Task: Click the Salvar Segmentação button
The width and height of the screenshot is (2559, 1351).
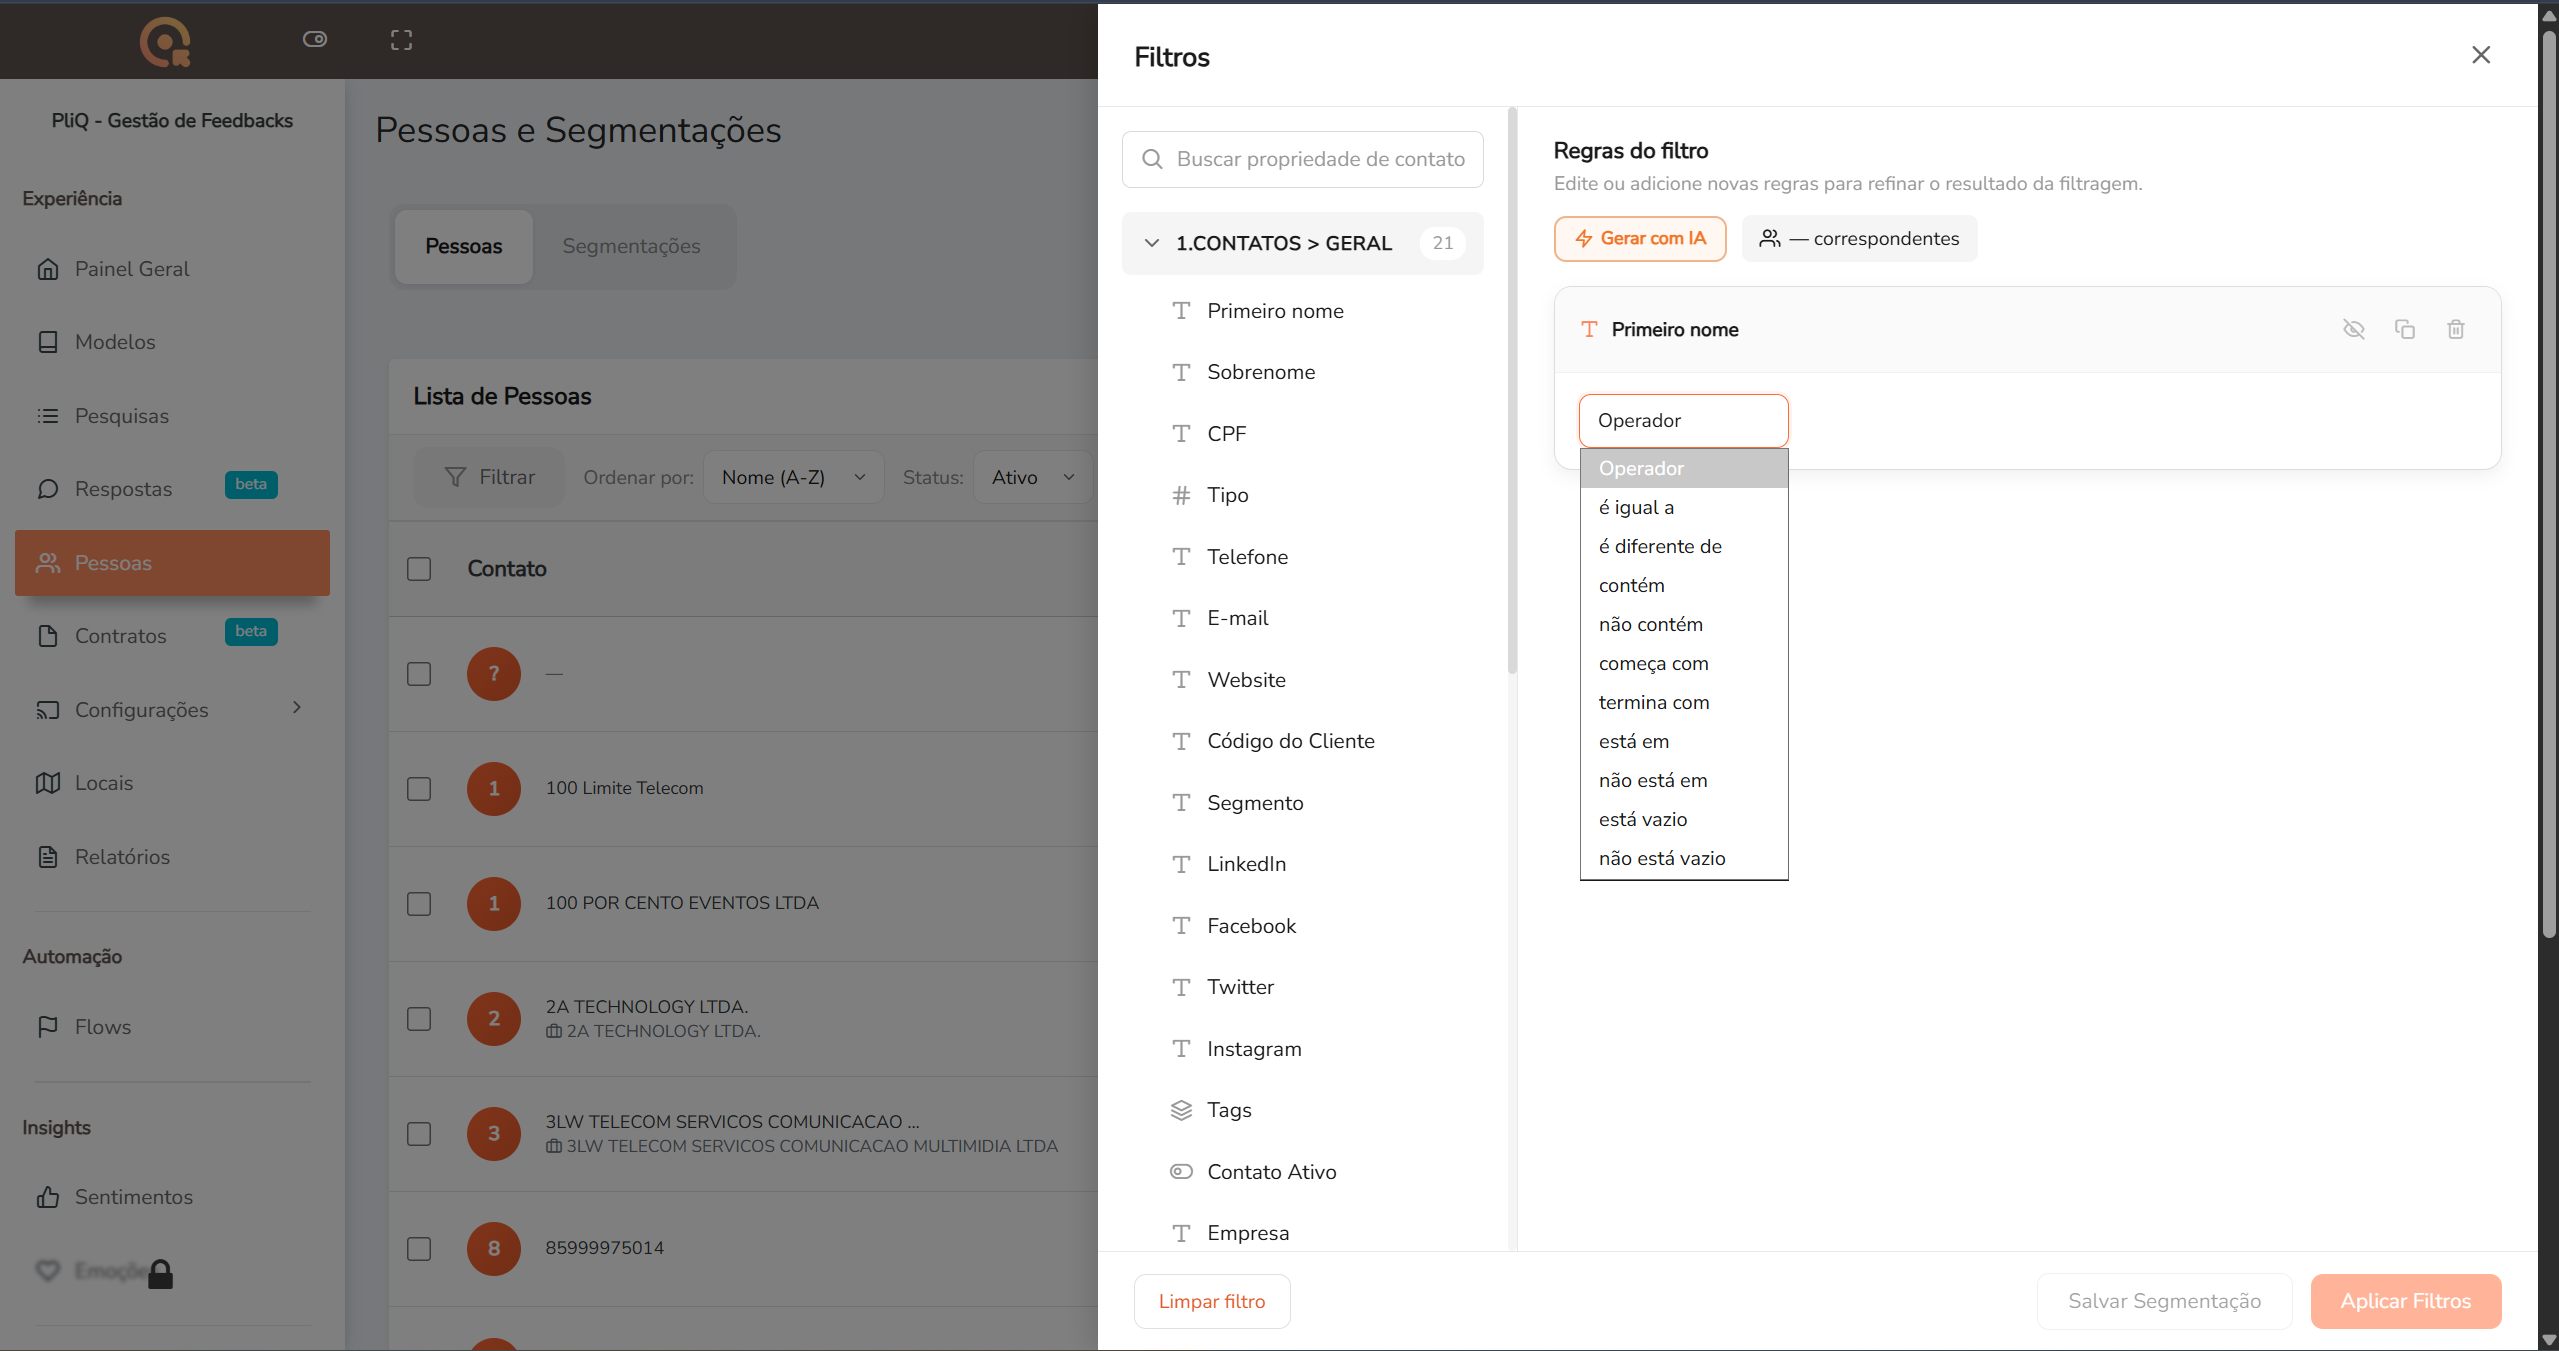Action: pos(2164,1301)
